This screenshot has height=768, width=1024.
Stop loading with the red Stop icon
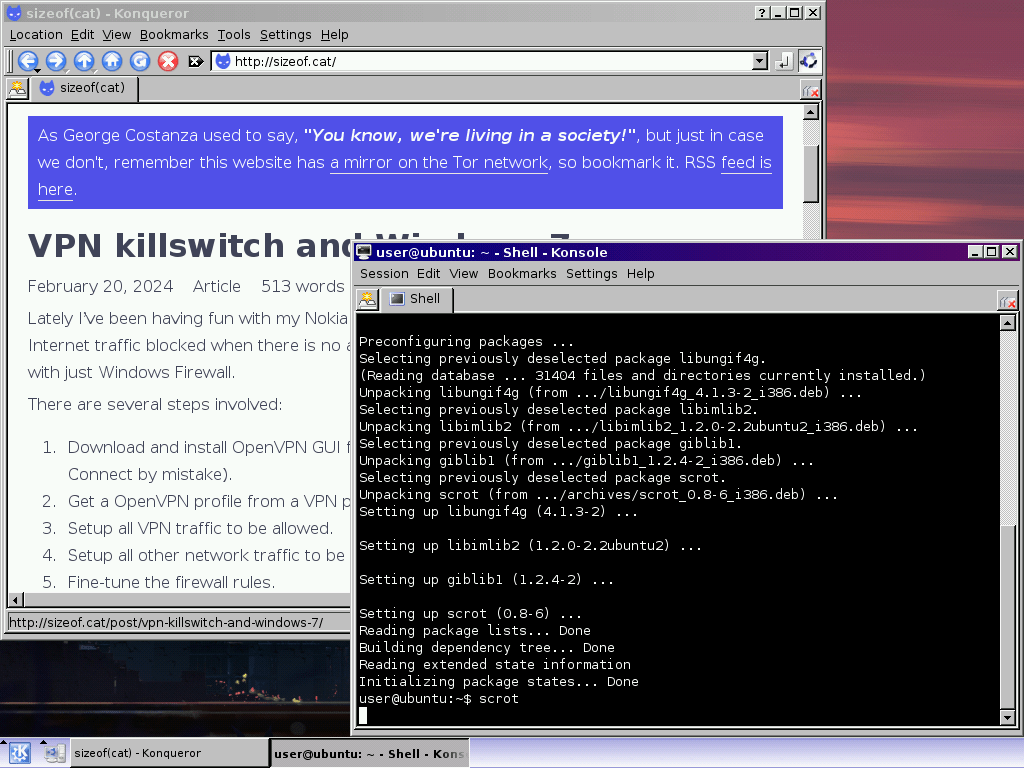pos(168,61)
